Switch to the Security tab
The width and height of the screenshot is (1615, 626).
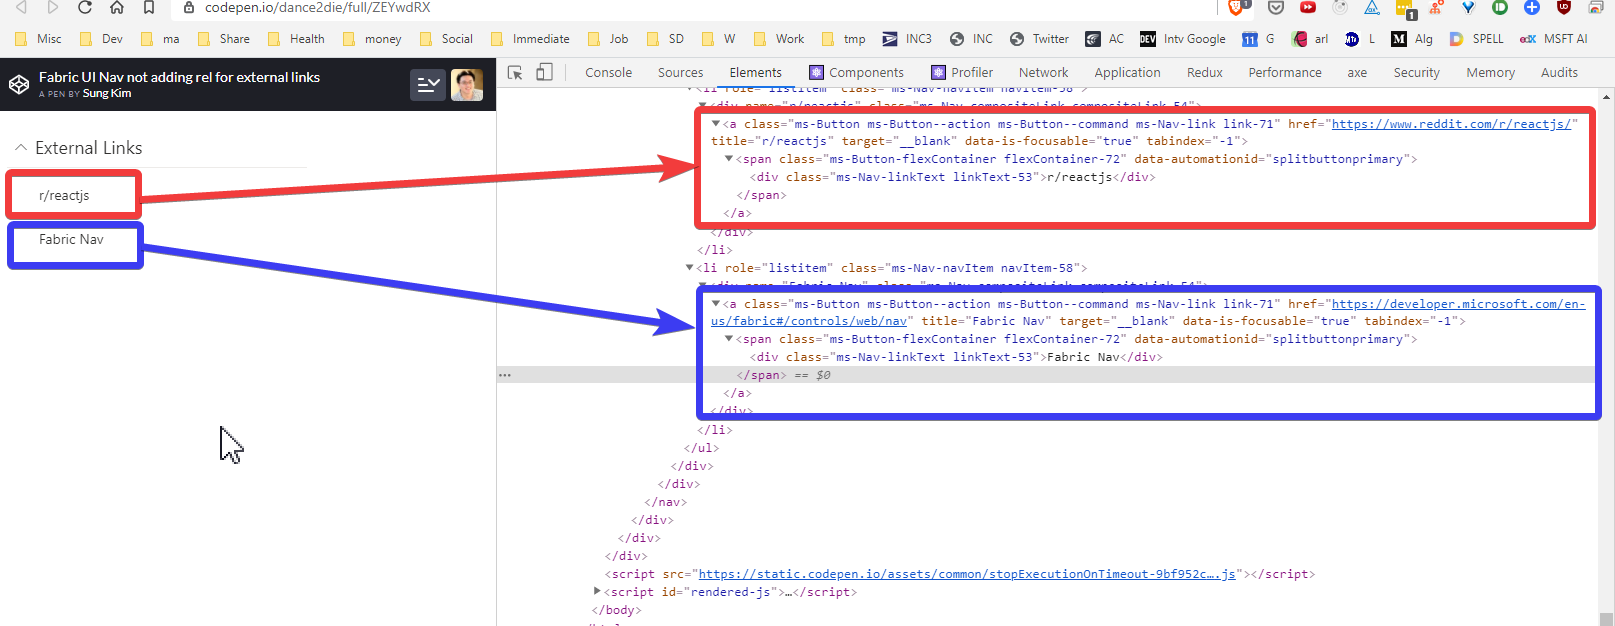1416,72
